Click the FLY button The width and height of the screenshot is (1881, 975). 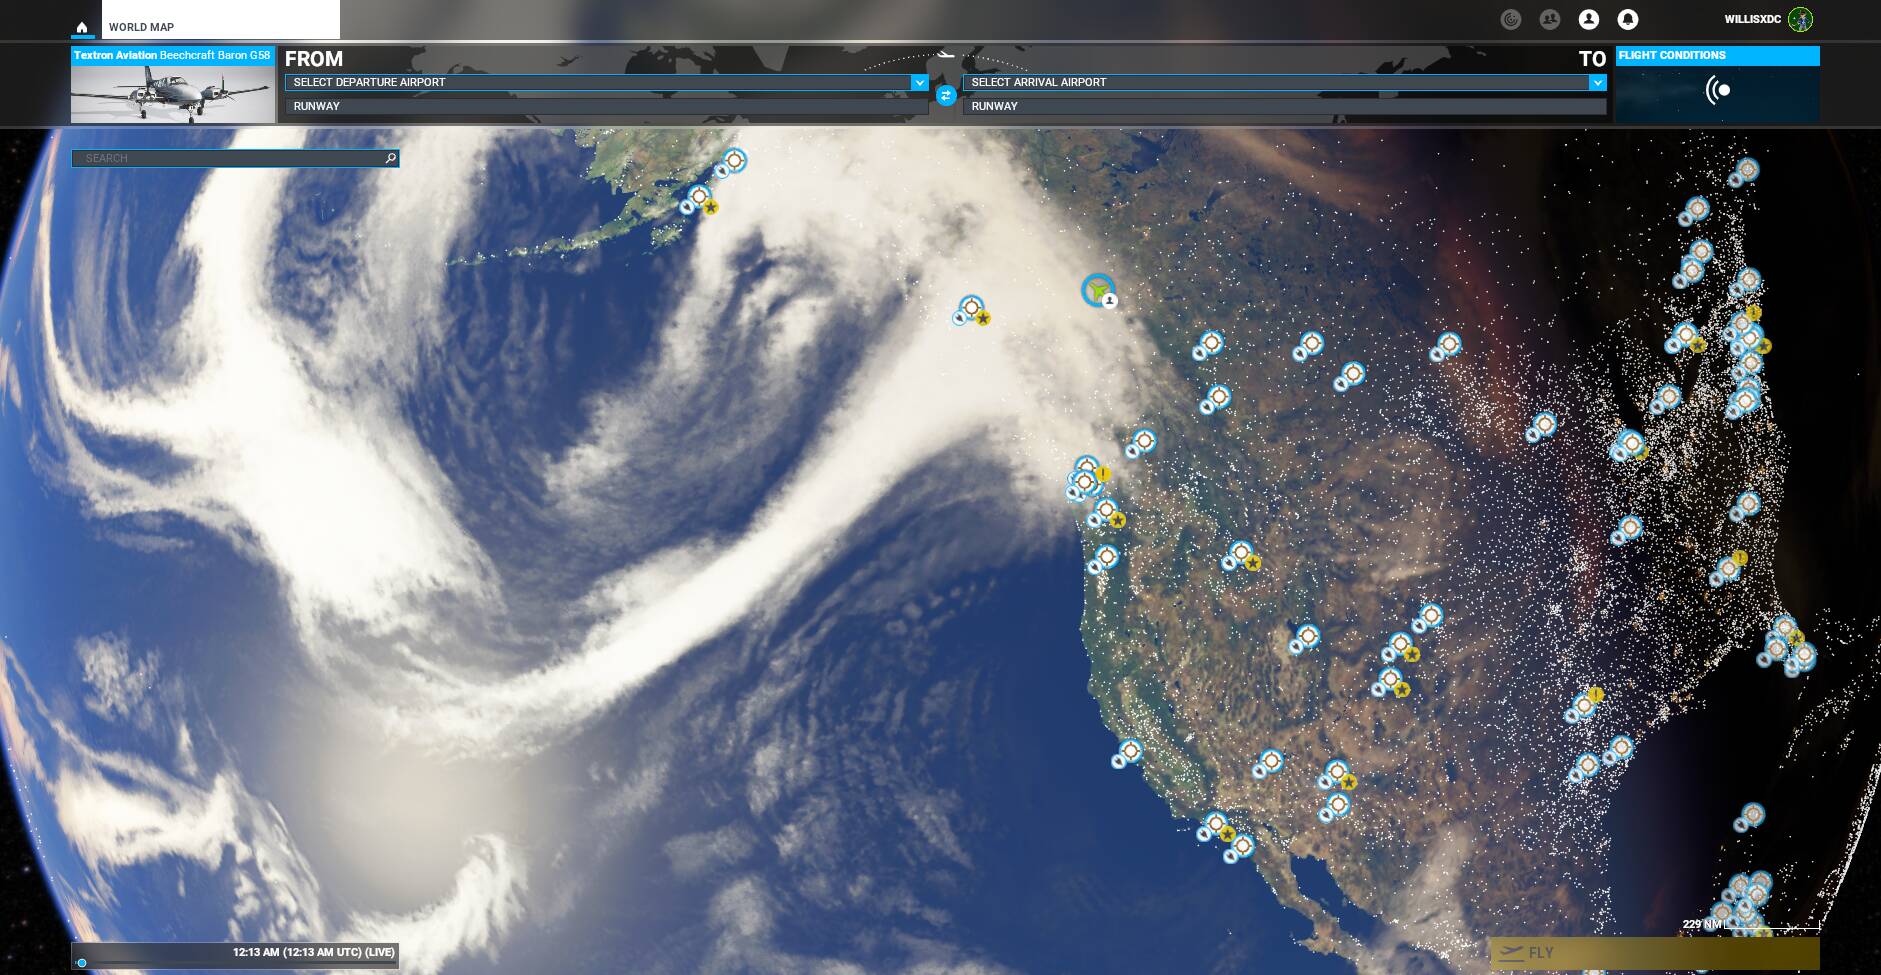pyautogui.click(x=1654, y=953)
